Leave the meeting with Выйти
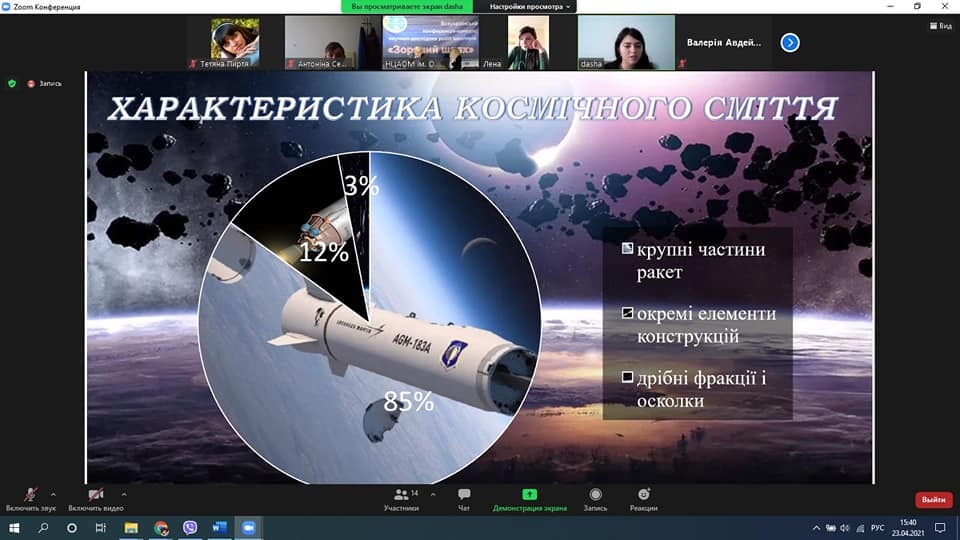Image resolution: width=960 pixels, height=540 pixels. 933,500
